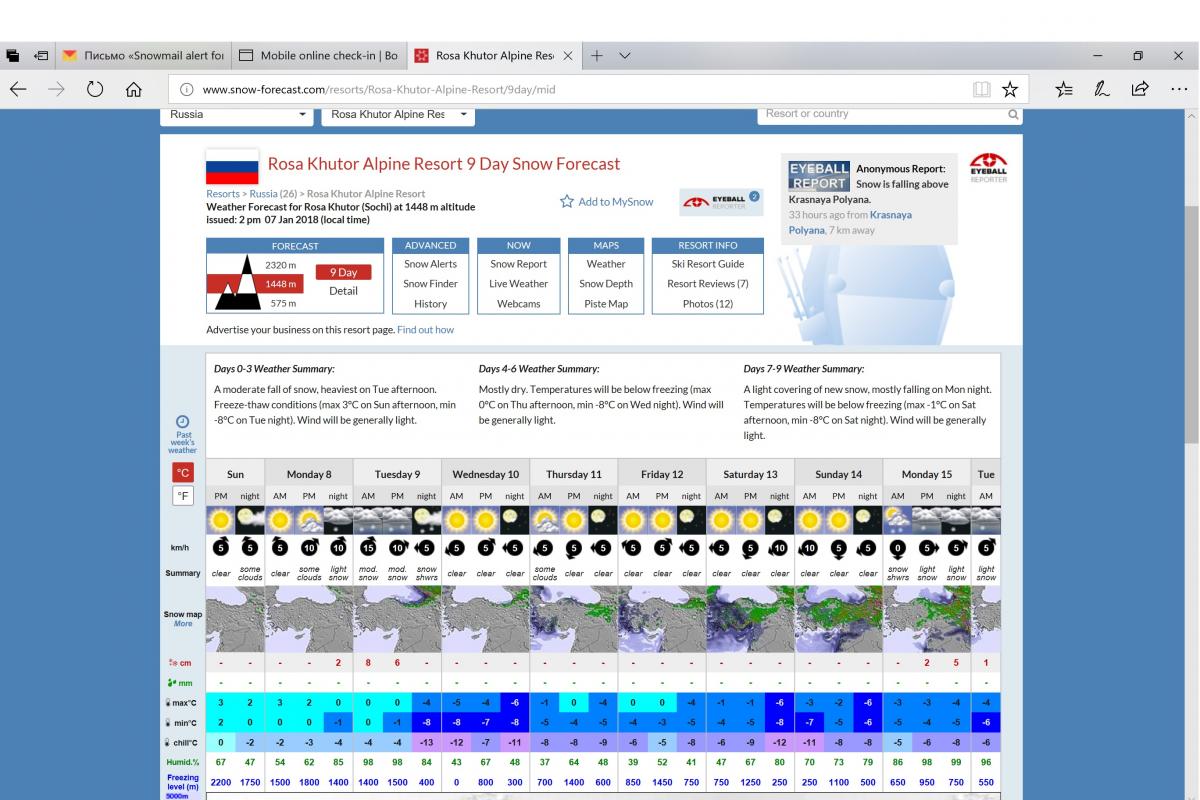Open the browser home page

(133, 89)
